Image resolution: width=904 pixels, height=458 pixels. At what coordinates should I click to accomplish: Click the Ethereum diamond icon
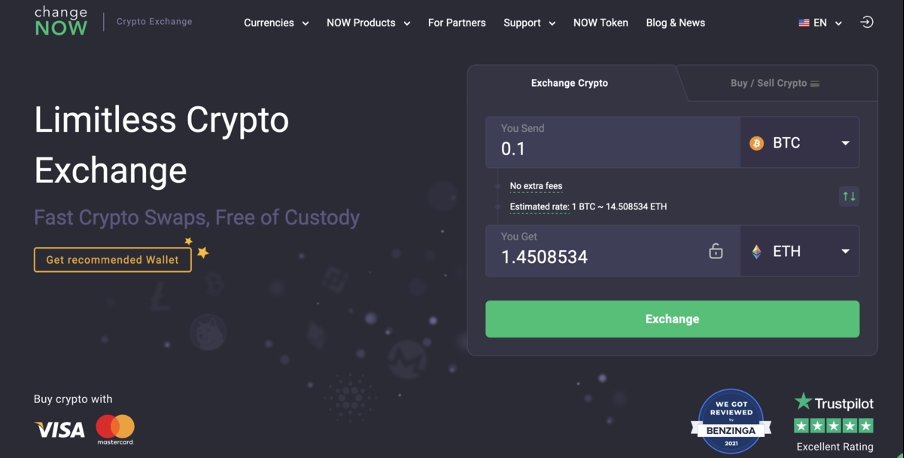[x=756, y=251]
